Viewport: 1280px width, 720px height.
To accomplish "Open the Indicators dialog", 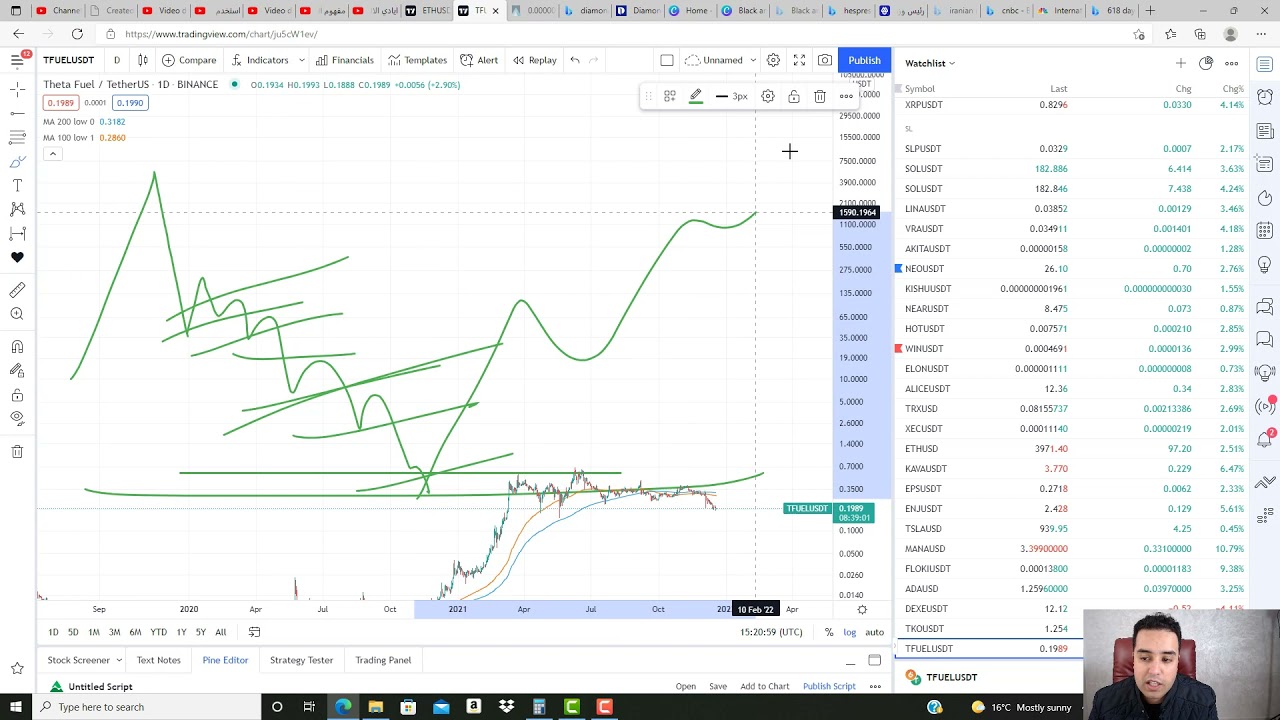I will (x=259, y=60).
